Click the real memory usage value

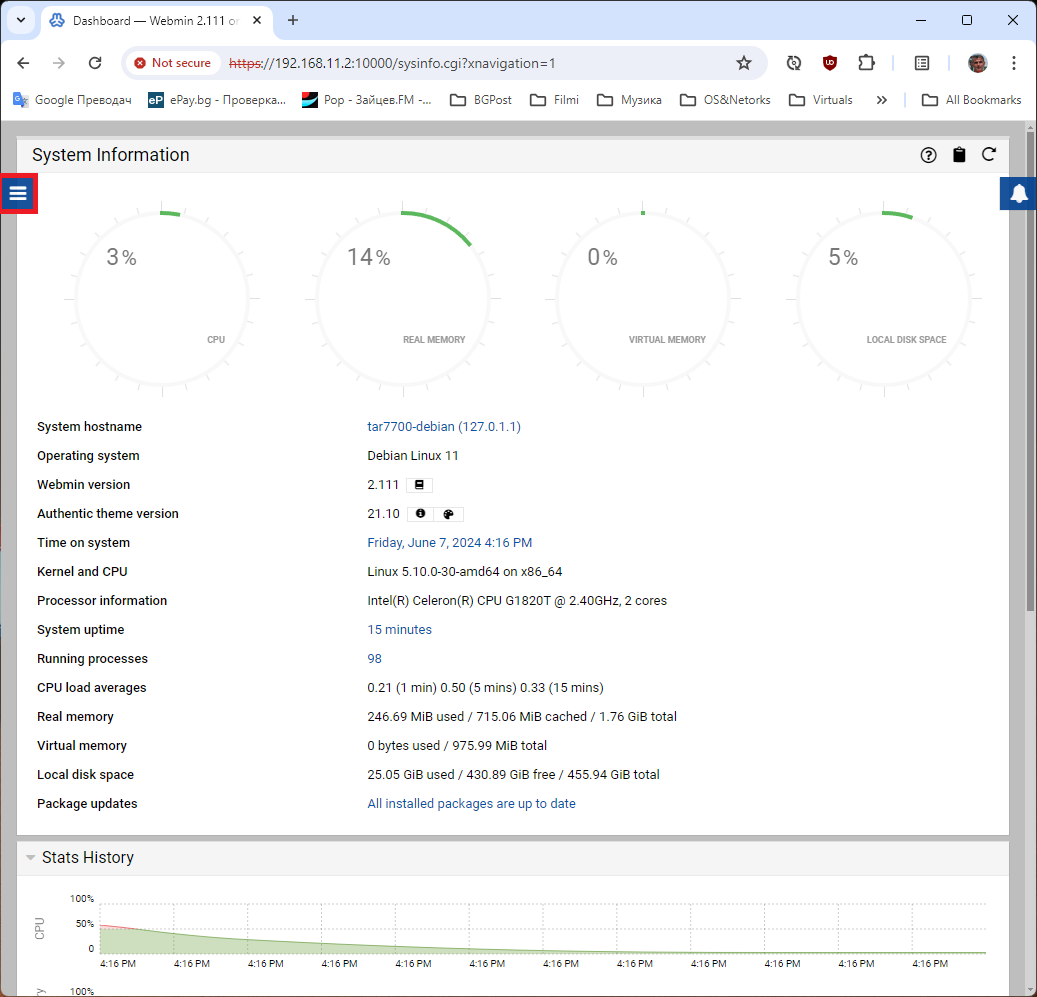coord(522,717)
